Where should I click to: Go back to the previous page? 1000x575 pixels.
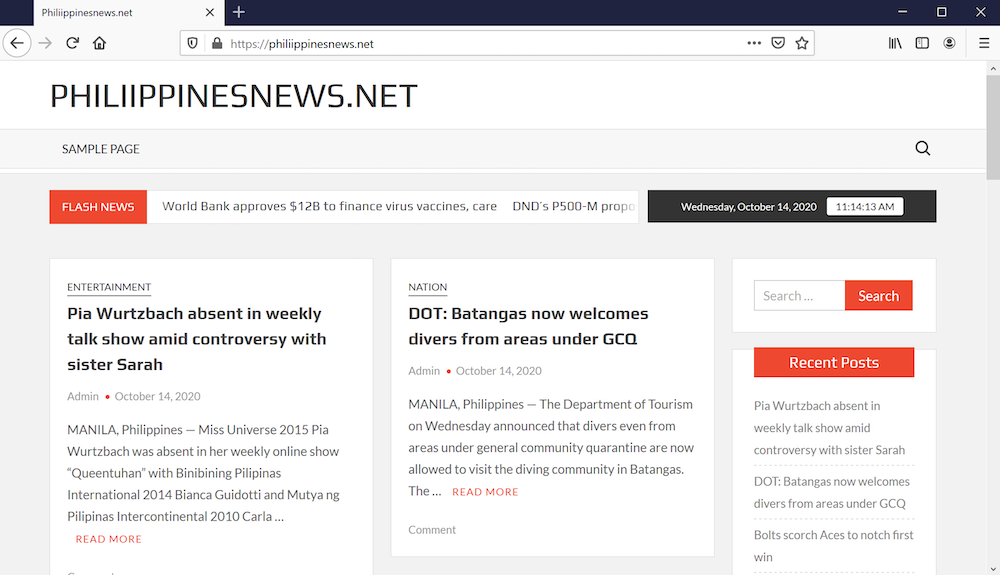17,43
